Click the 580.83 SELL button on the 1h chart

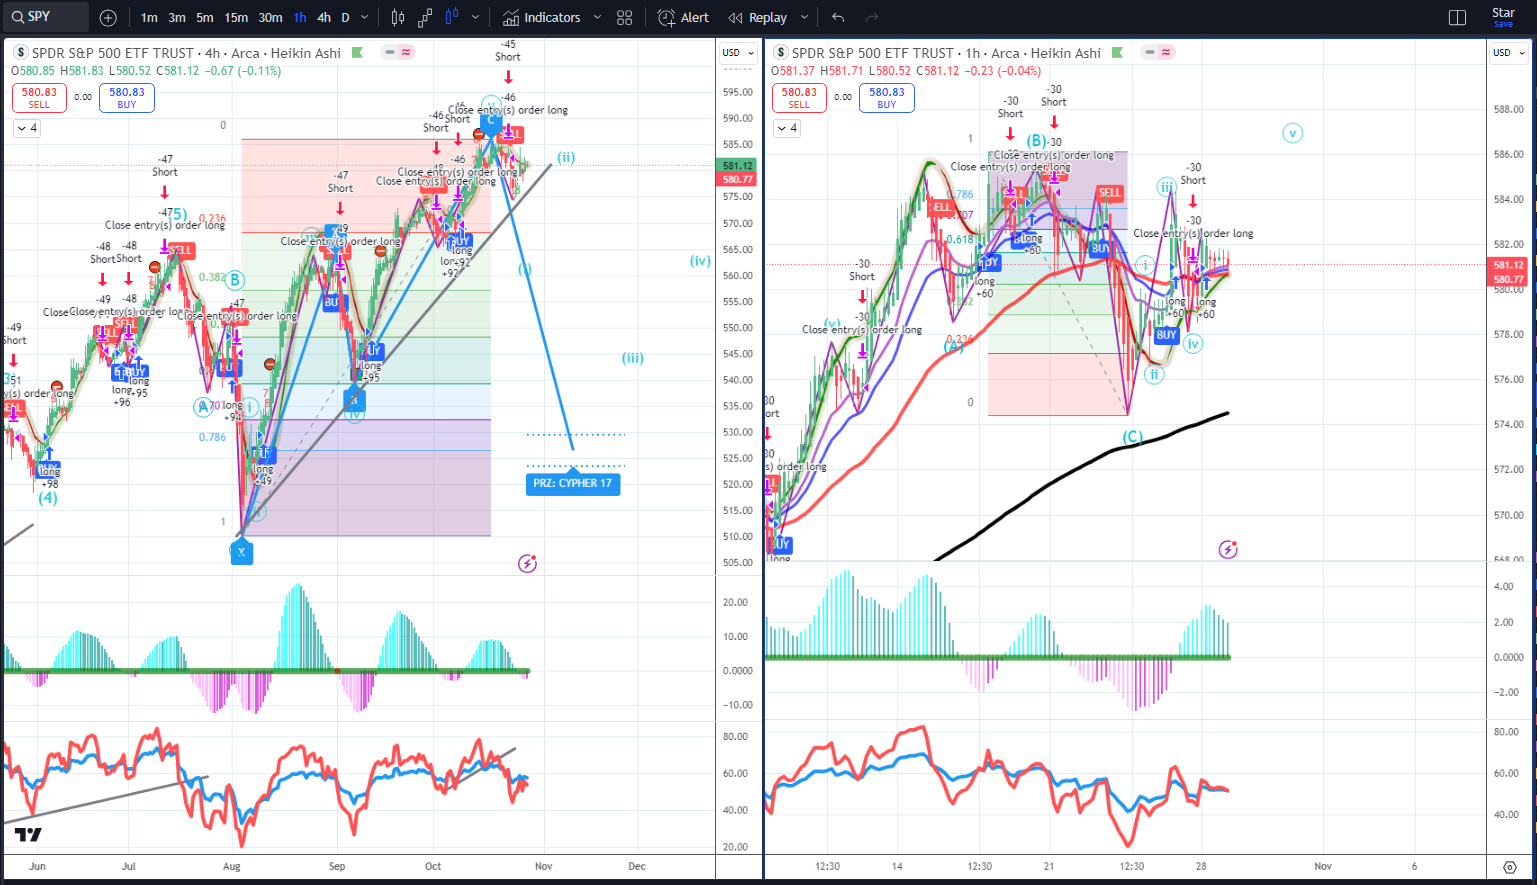(x=799, y=97)
